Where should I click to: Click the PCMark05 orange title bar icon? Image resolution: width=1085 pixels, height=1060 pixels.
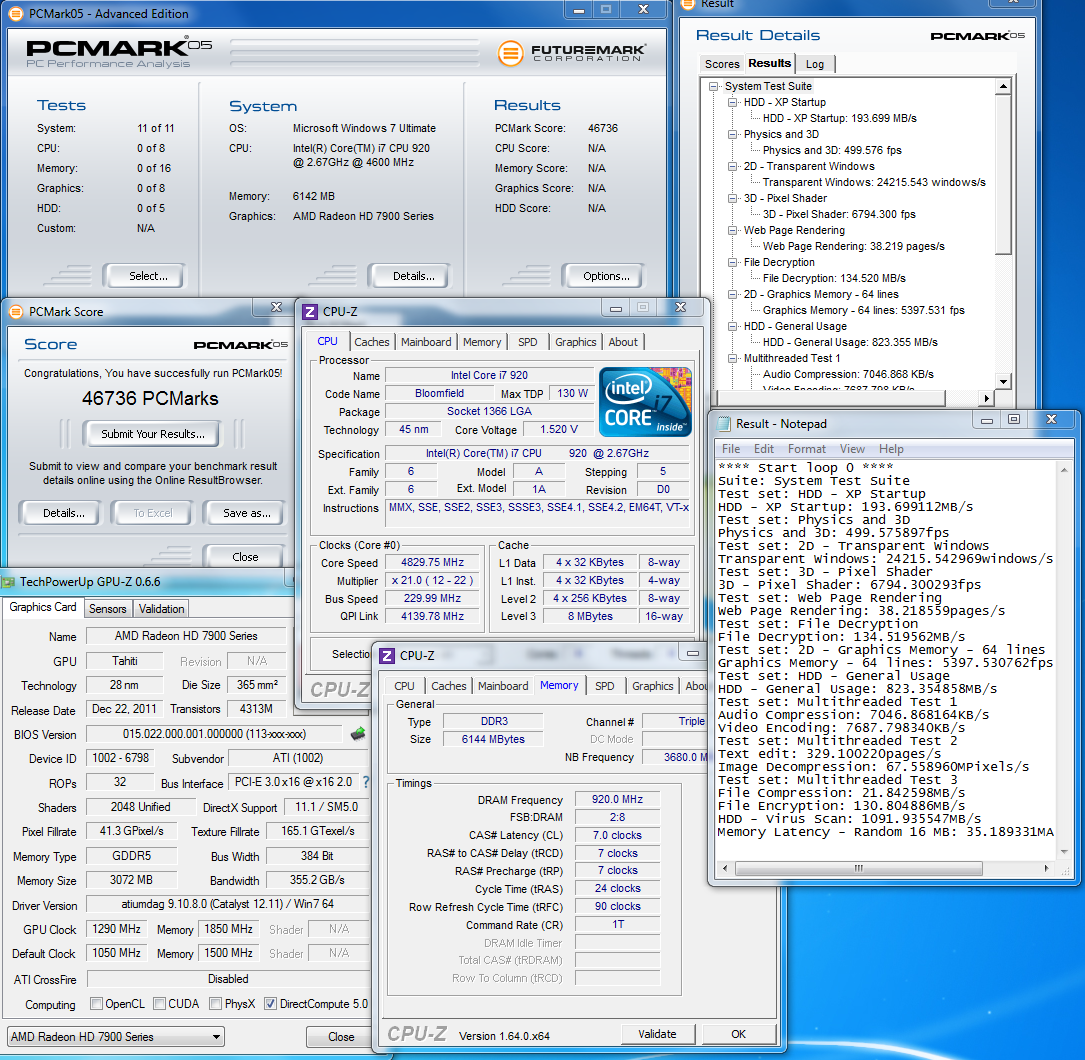tap(16, 13)
